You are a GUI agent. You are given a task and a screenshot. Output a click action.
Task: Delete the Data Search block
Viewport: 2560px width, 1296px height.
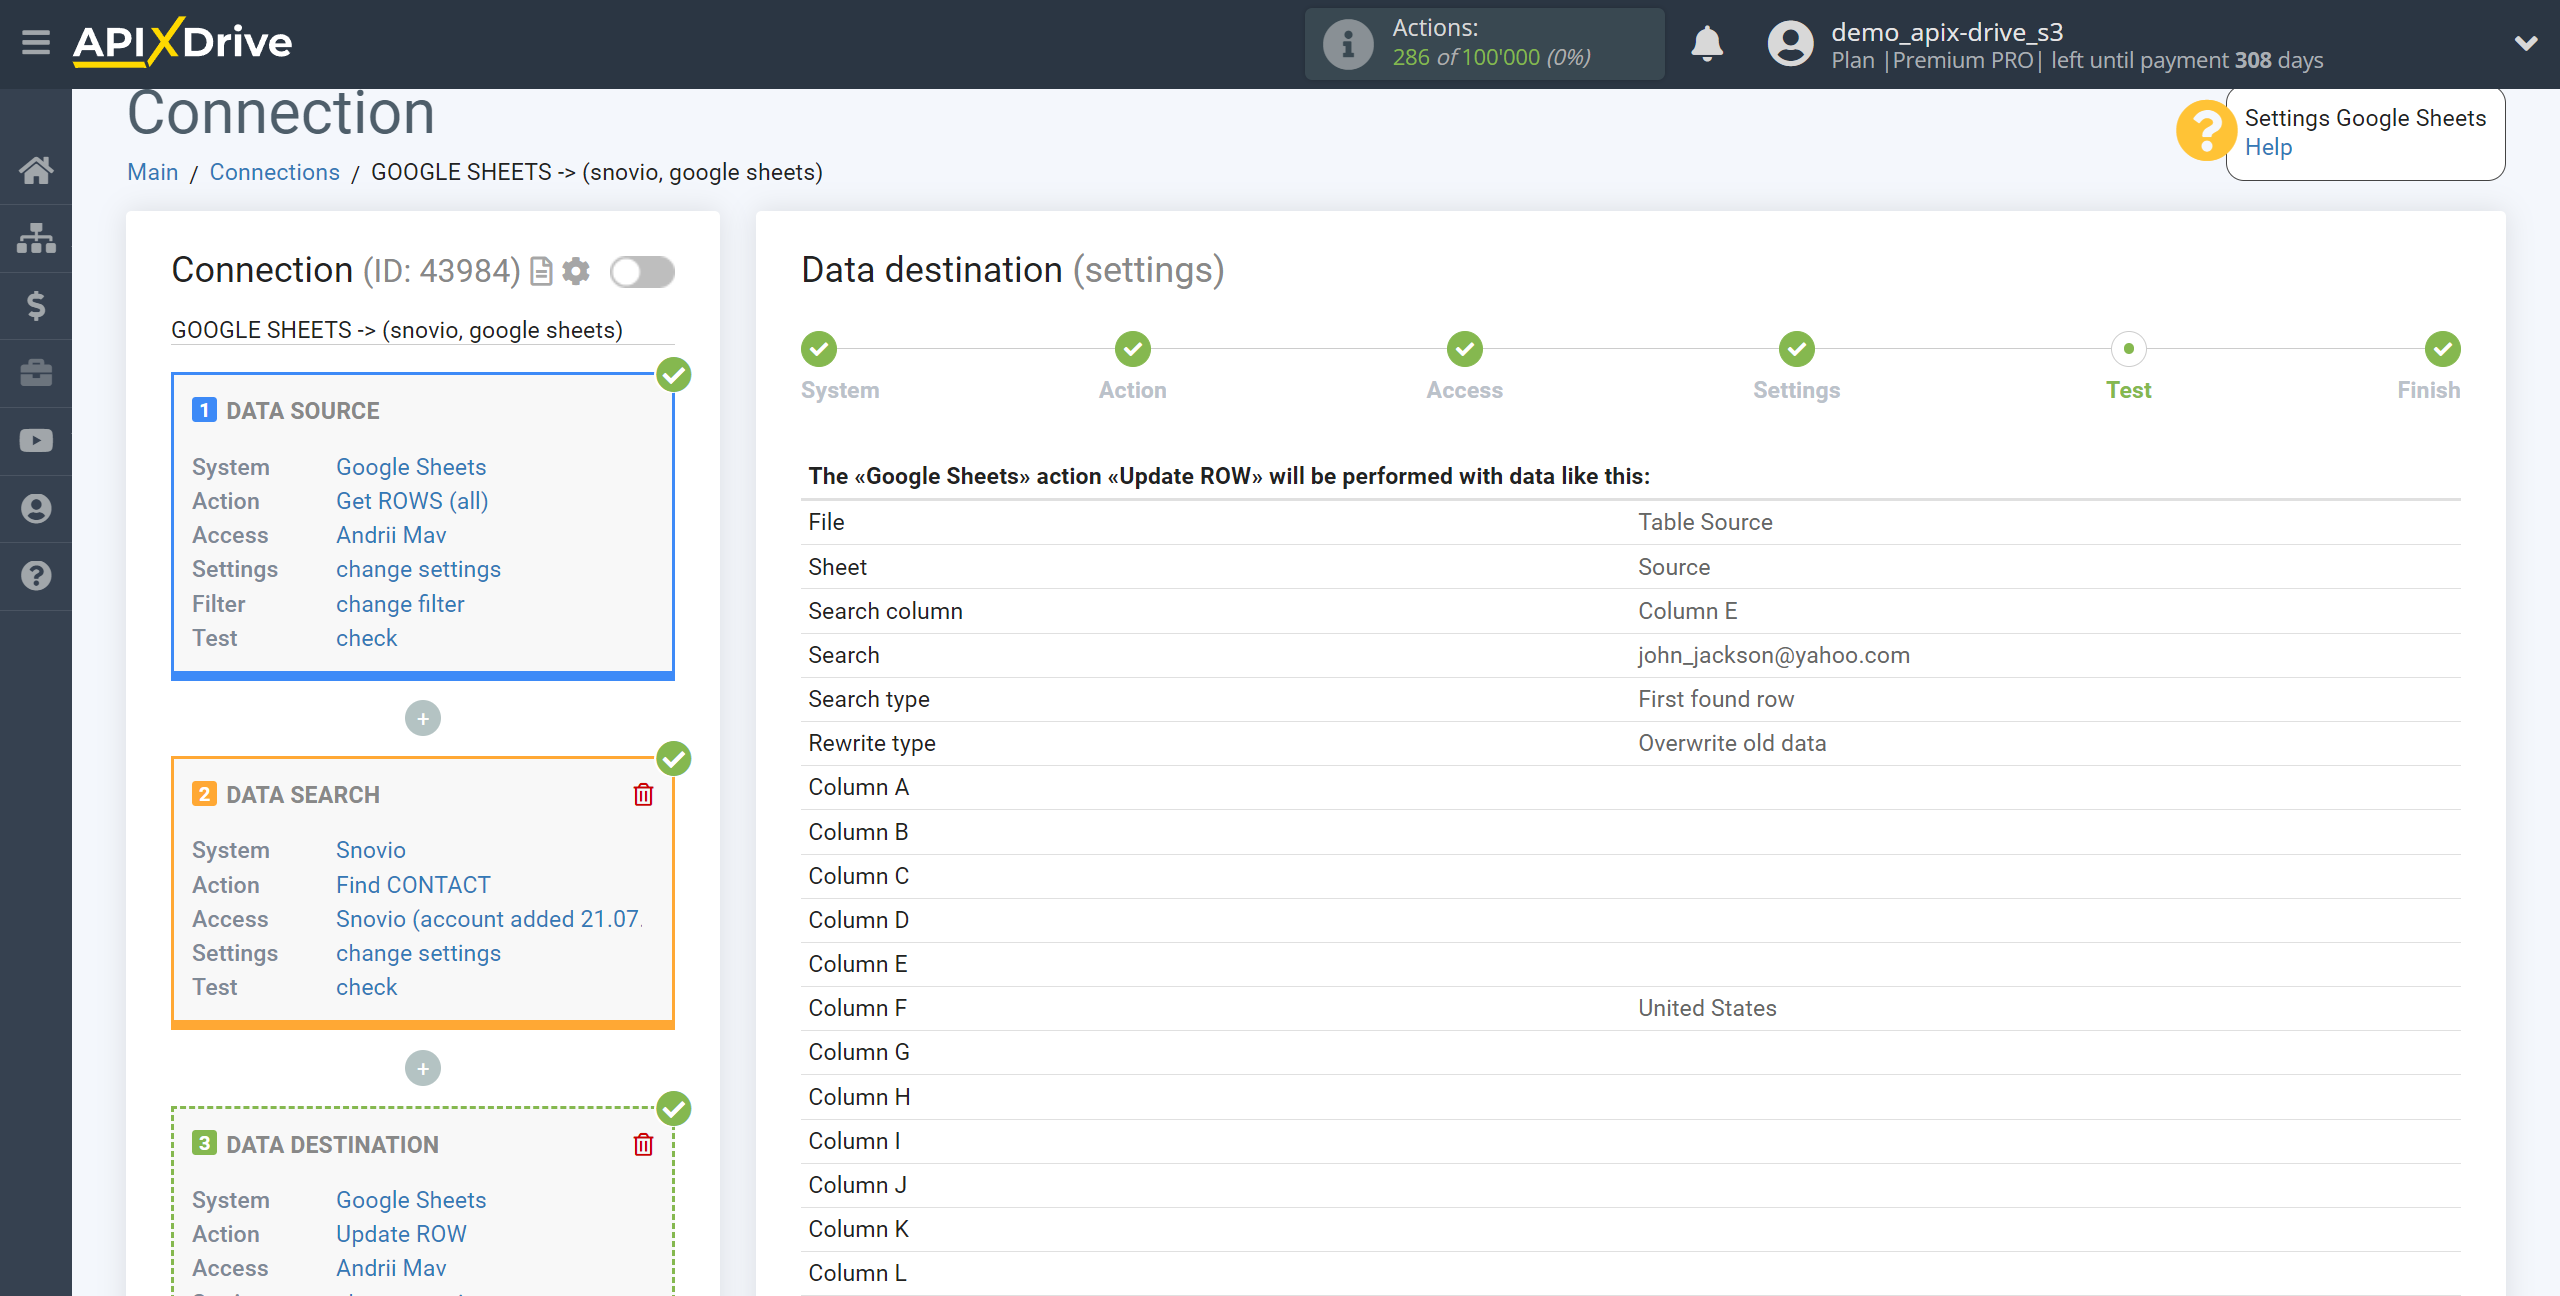(643, 795)
